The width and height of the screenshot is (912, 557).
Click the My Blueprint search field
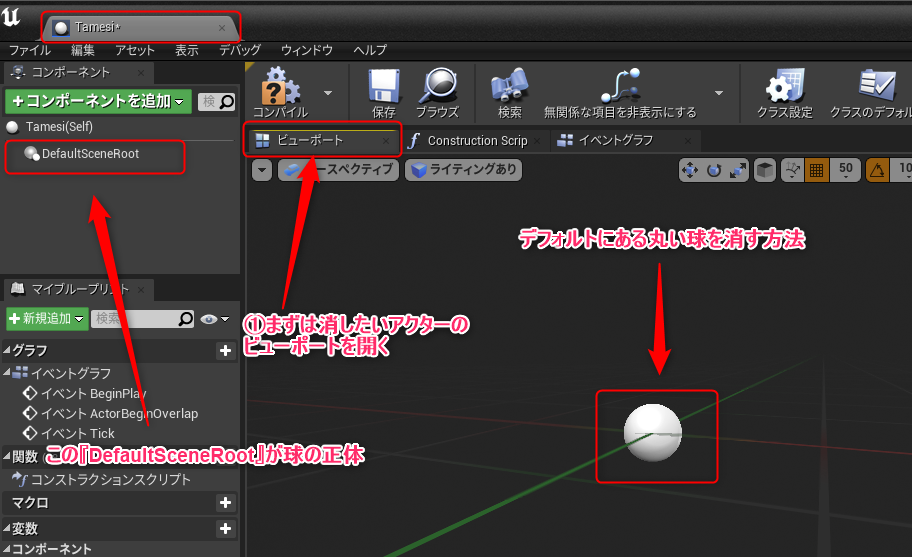click(135, 319)
